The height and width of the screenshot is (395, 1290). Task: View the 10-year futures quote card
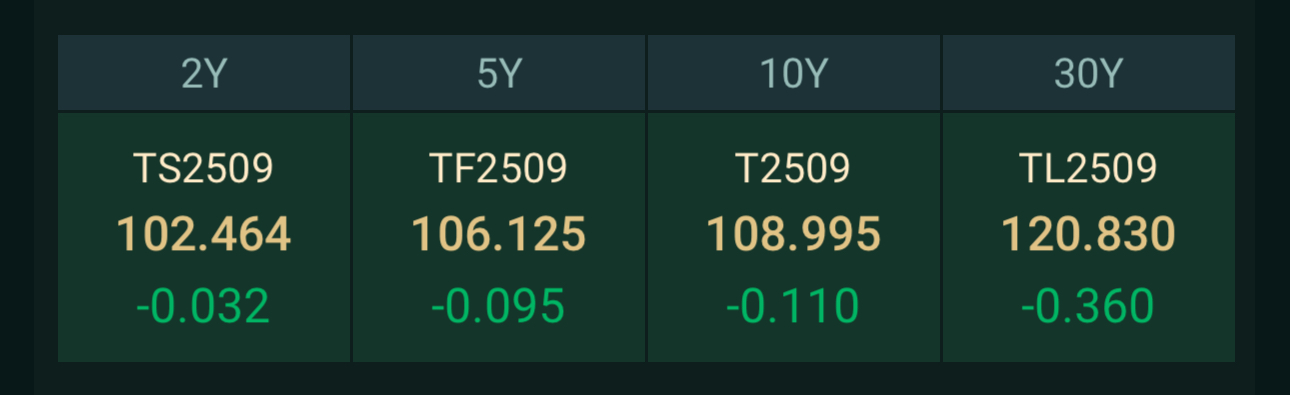794,237
